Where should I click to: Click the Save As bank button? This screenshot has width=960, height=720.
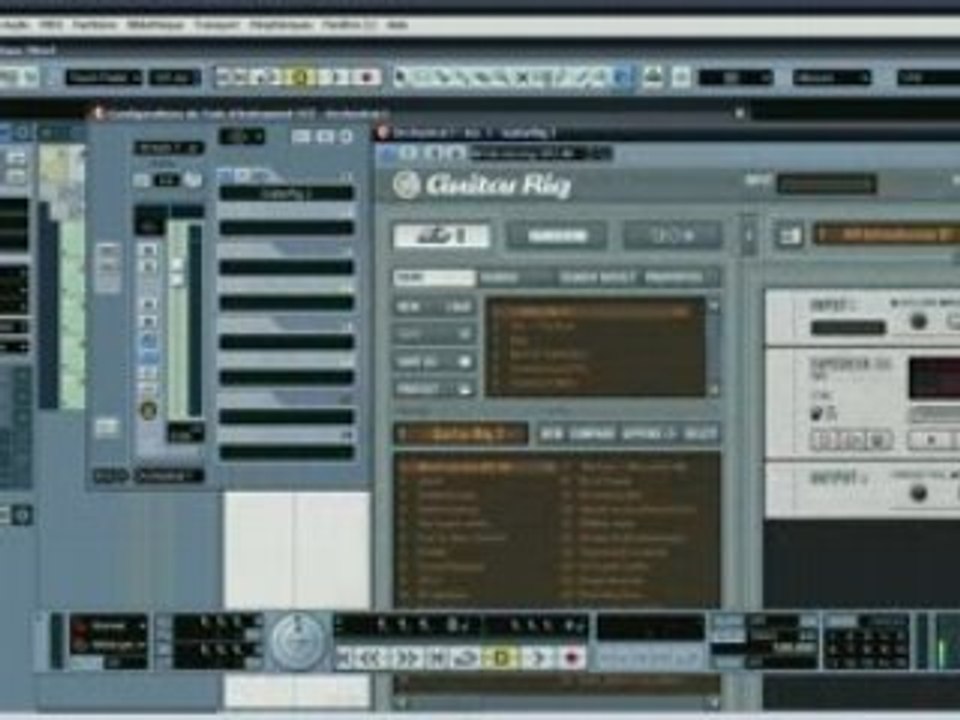(434, 362)
